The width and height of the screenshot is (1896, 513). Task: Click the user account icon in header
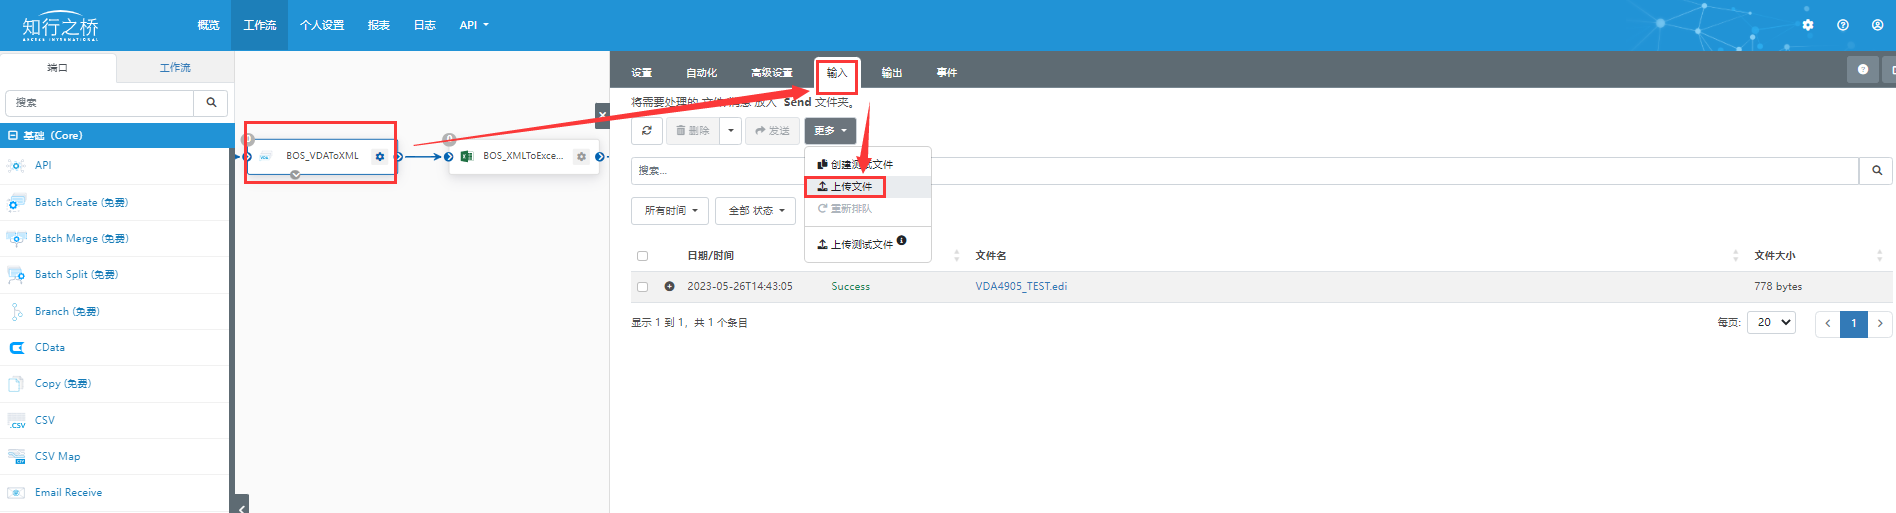(x=1877, y=25)
